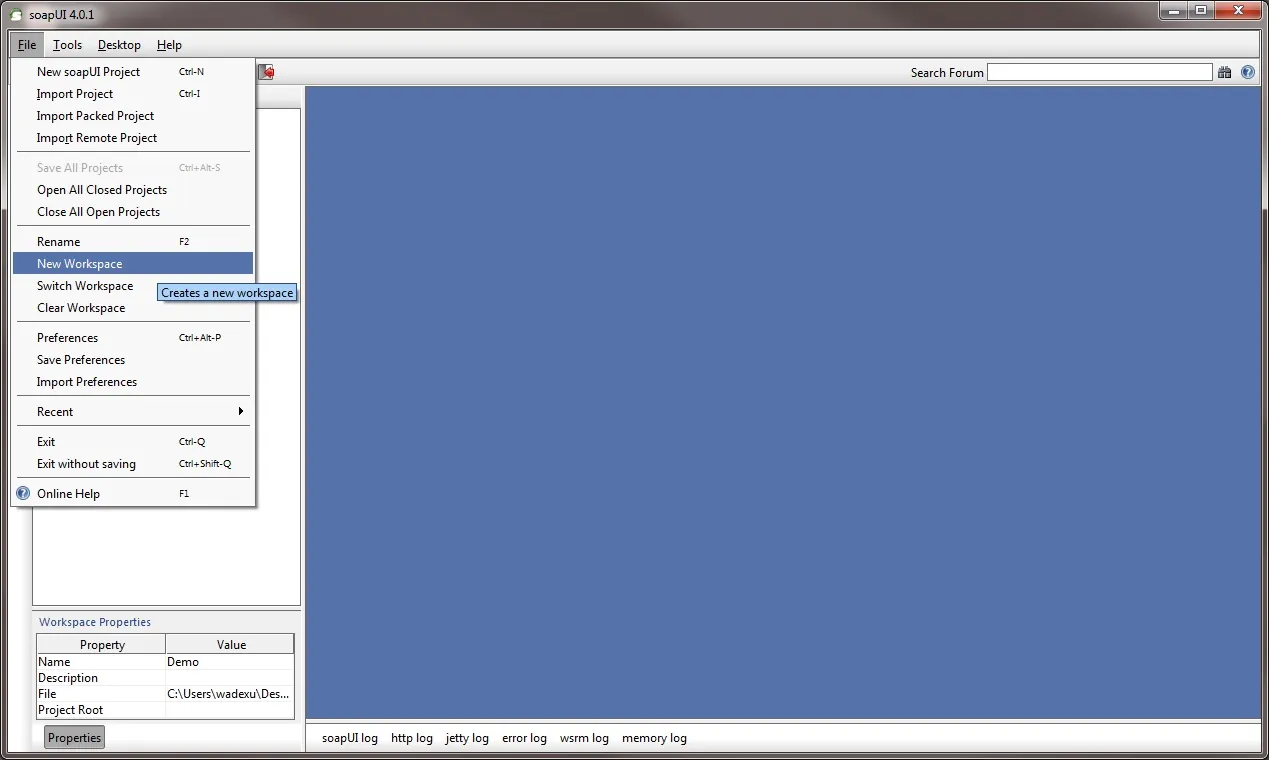Choose Close All Open Projects

click(133, 212)
